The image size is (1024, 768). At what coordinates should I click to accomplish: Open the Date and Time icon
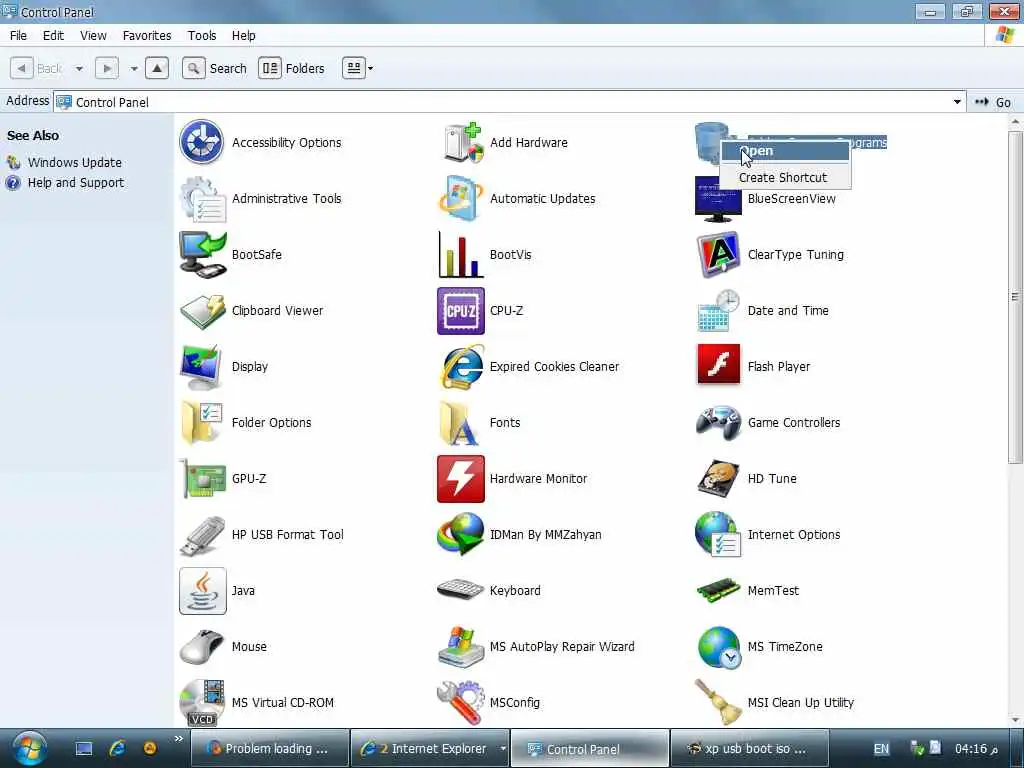click(718, 311)
